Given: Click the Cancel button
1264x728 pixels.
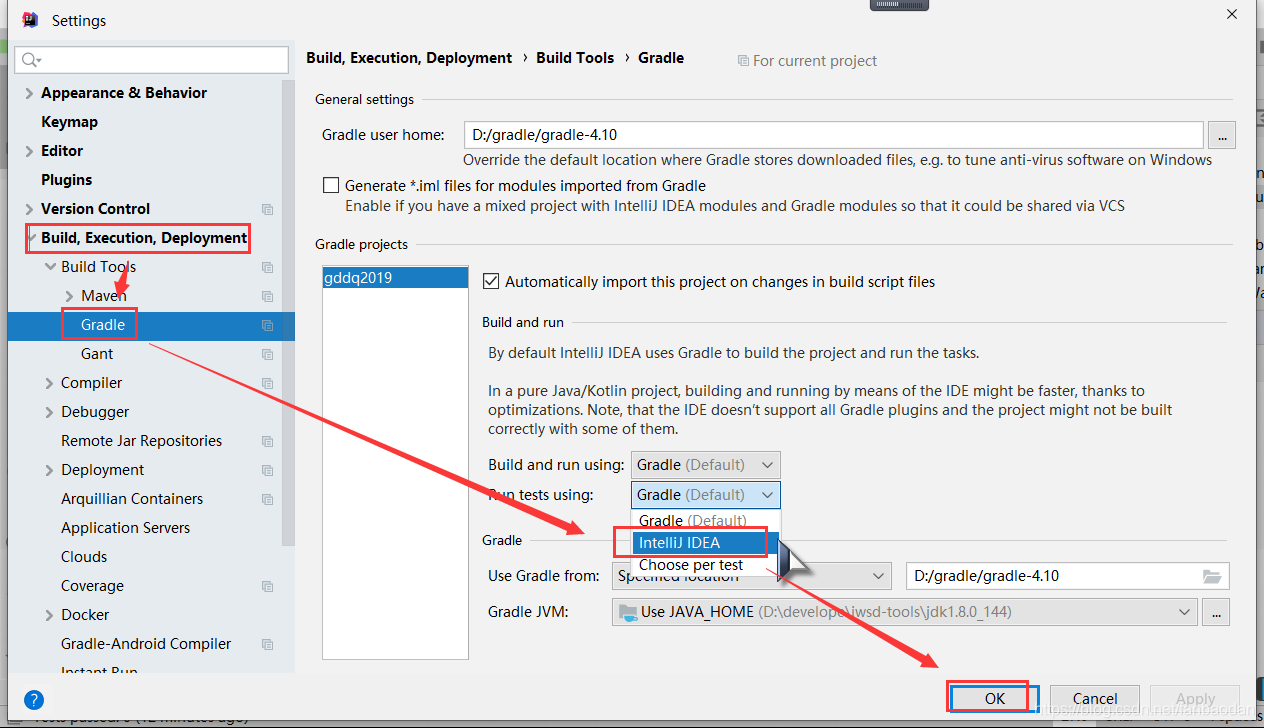Looking at the screenshot, I should click(1095, 698).
